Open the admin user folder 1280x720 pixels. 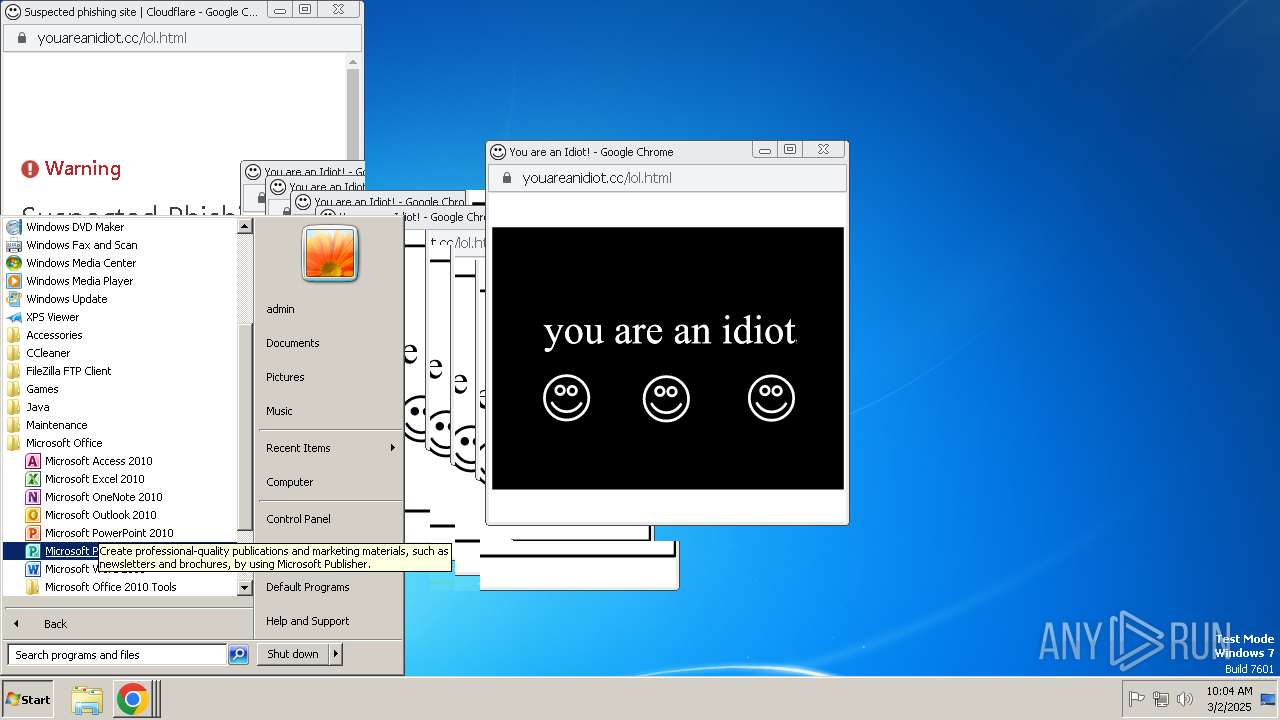pos(280,309)
